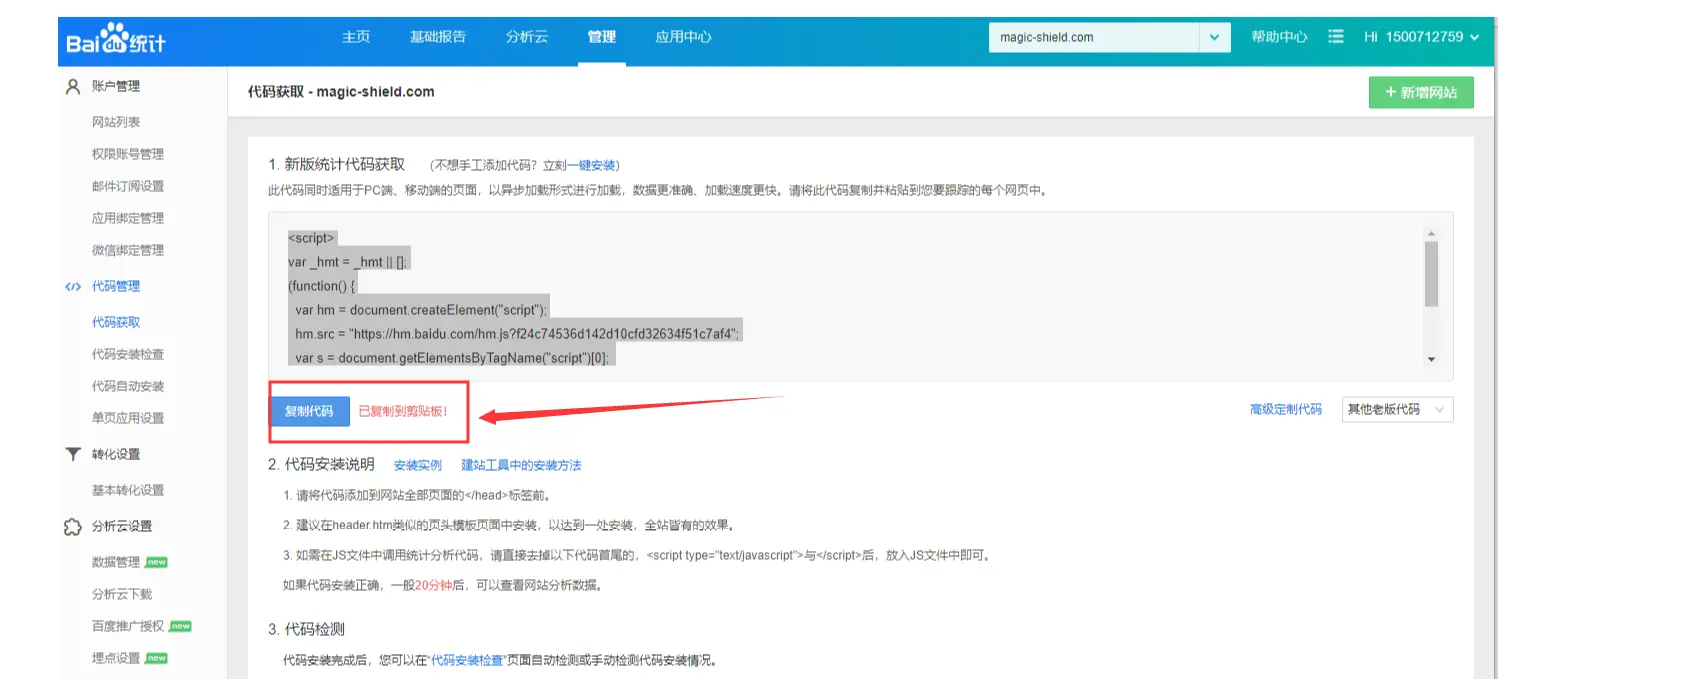Open 权限账号管理 in the sidebar
The image size is (1698, 679).
click(128, 154)
